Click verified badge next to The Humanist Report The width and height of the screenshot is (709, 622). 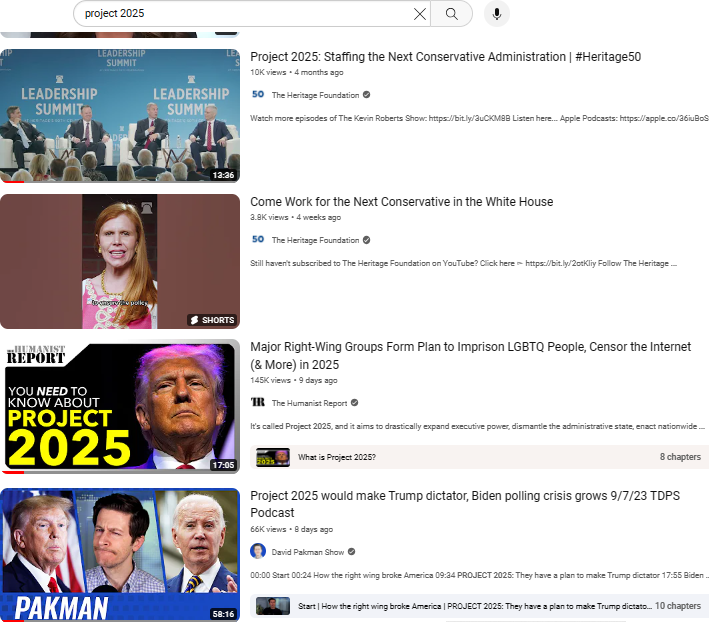[354, 402]
